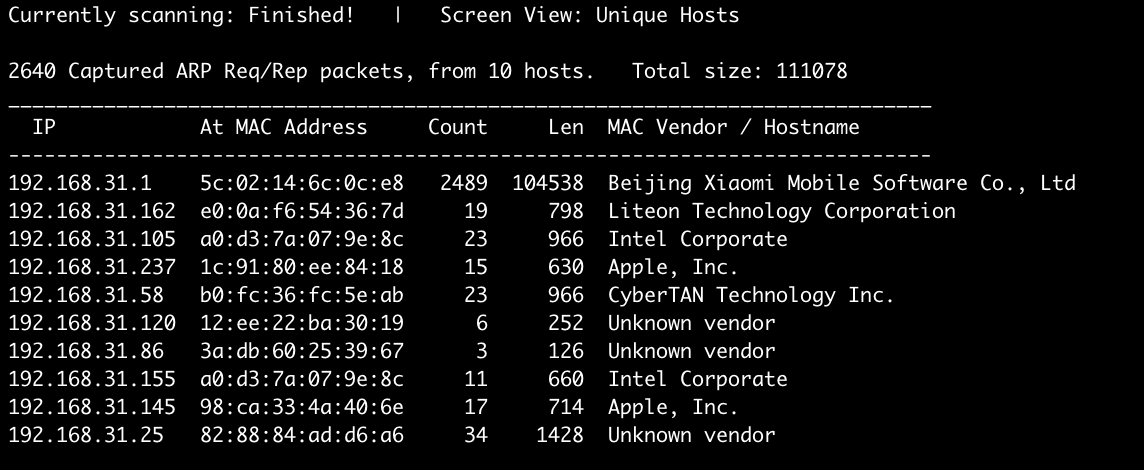This screenshot has width=1144, height=470.
Task: Click the IP address 192.168.31.1
Action: [80, 183]
